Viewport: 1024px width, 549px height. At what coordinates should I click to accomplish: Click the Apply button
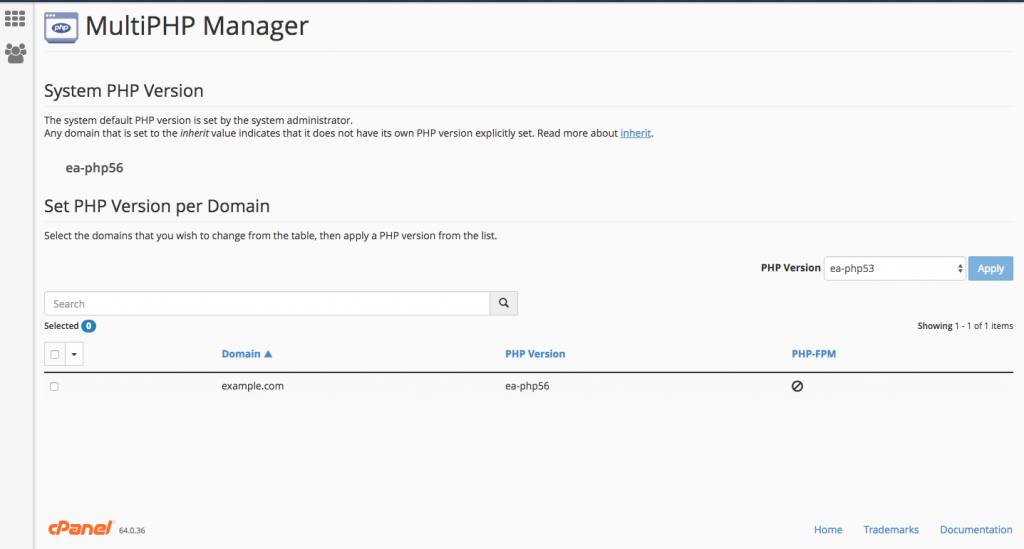click(x=991, y=268)
